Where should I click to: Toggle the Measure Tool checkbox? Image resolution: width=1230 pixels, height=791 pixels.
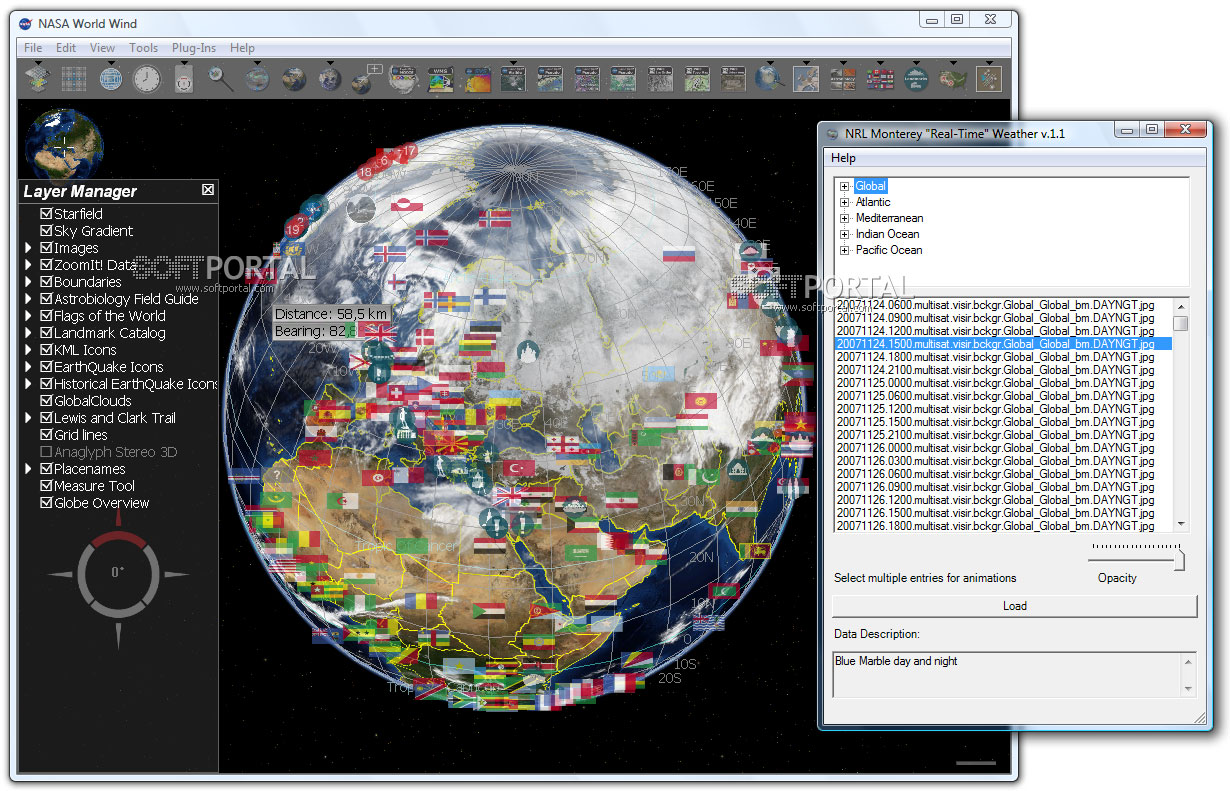point(46,486)
